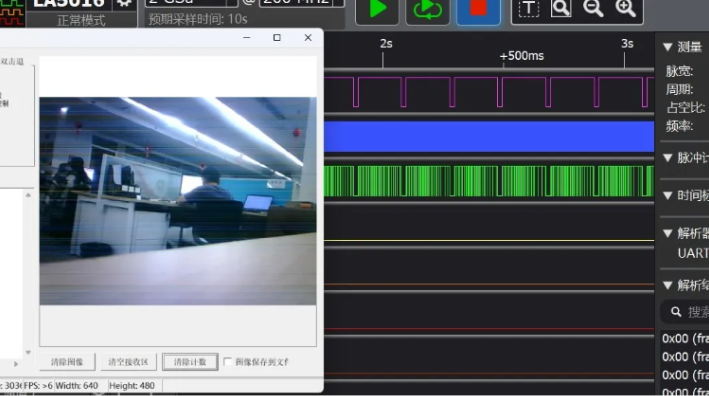Zoom out the waveform view
The height and width of the screenshot is (396, 709).
tap(593, 8)
